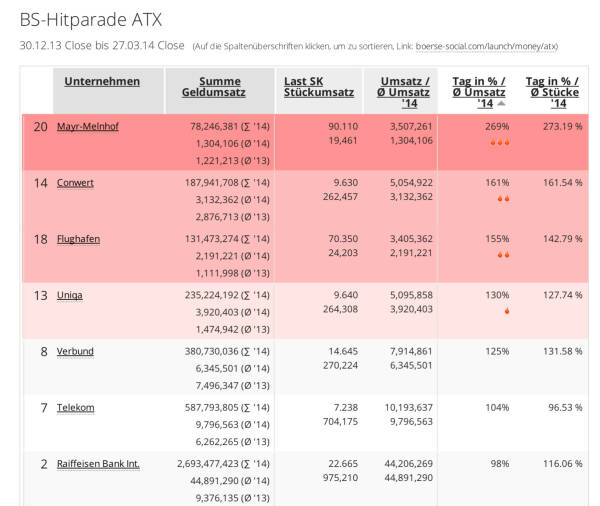Image resolution: width=600 pixels, height=506 pixels.
Task: Open the Telekom company link
Action: point(76,407)
